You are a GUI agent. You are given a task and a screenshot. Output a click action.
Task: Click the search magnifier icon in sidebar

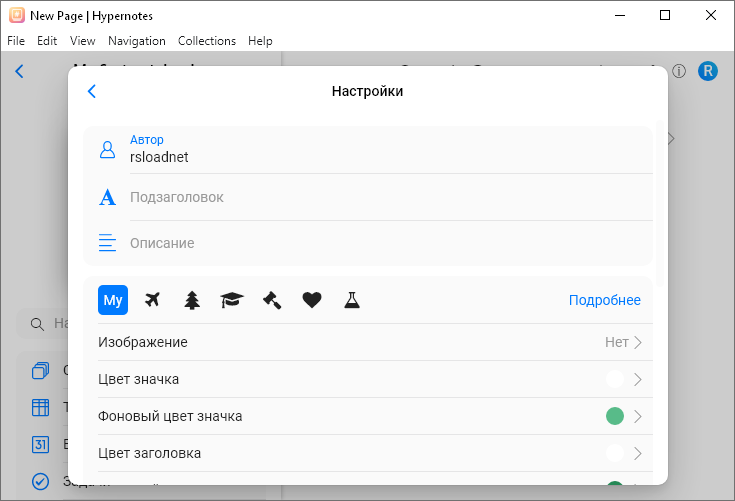click(x=37, y=324)
